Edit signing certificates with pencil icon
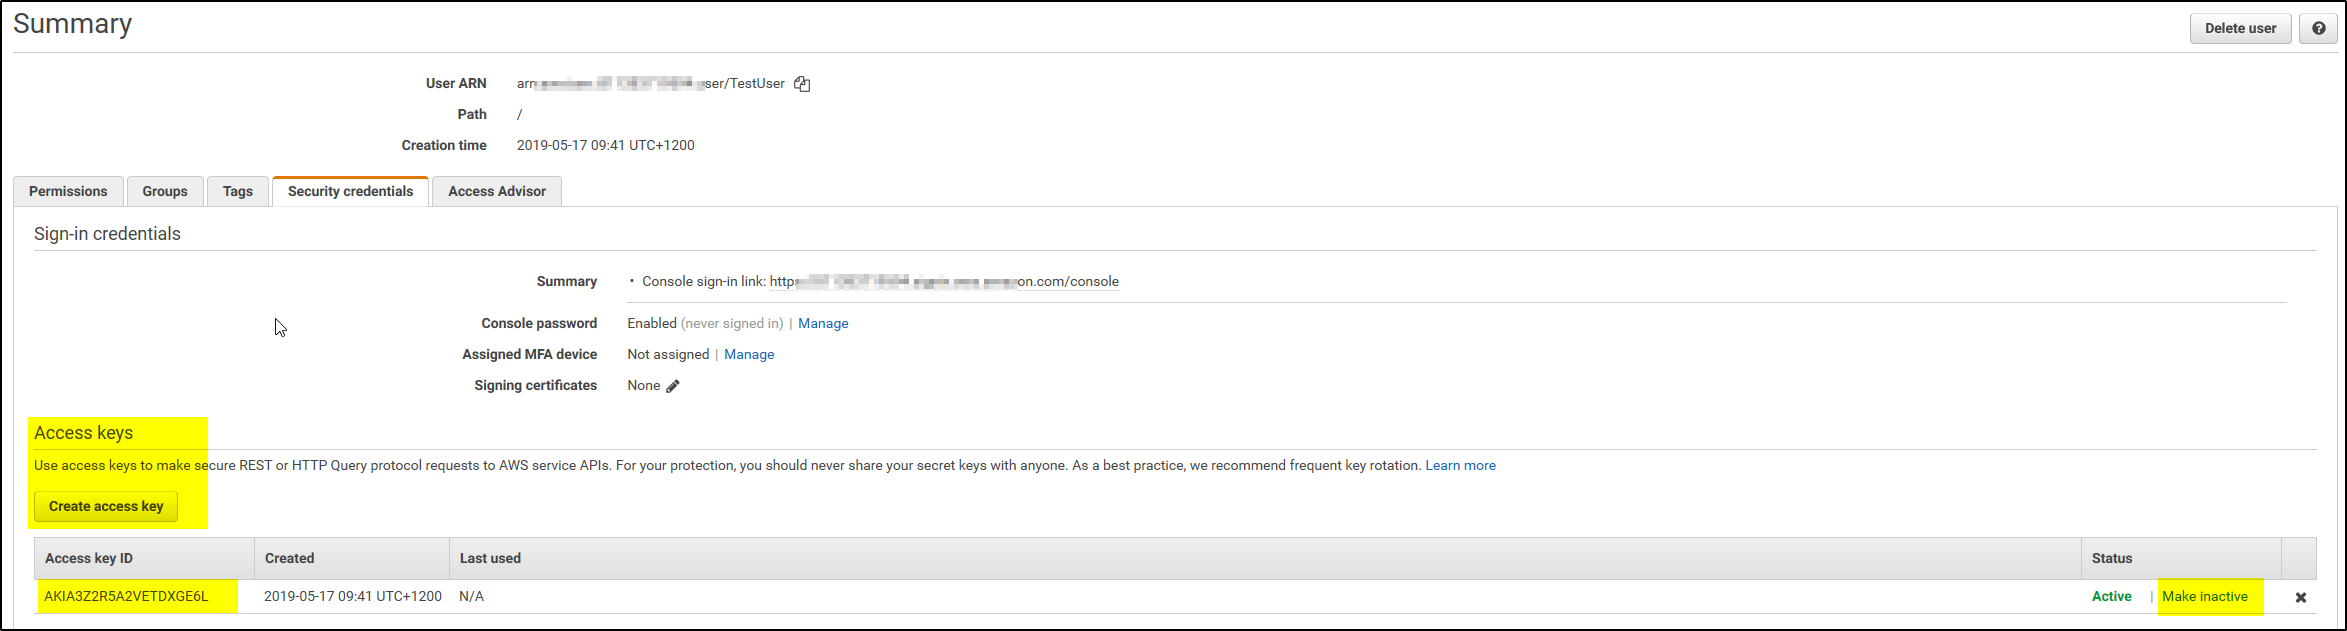2347x631 pixels. (x=673, y=386)
